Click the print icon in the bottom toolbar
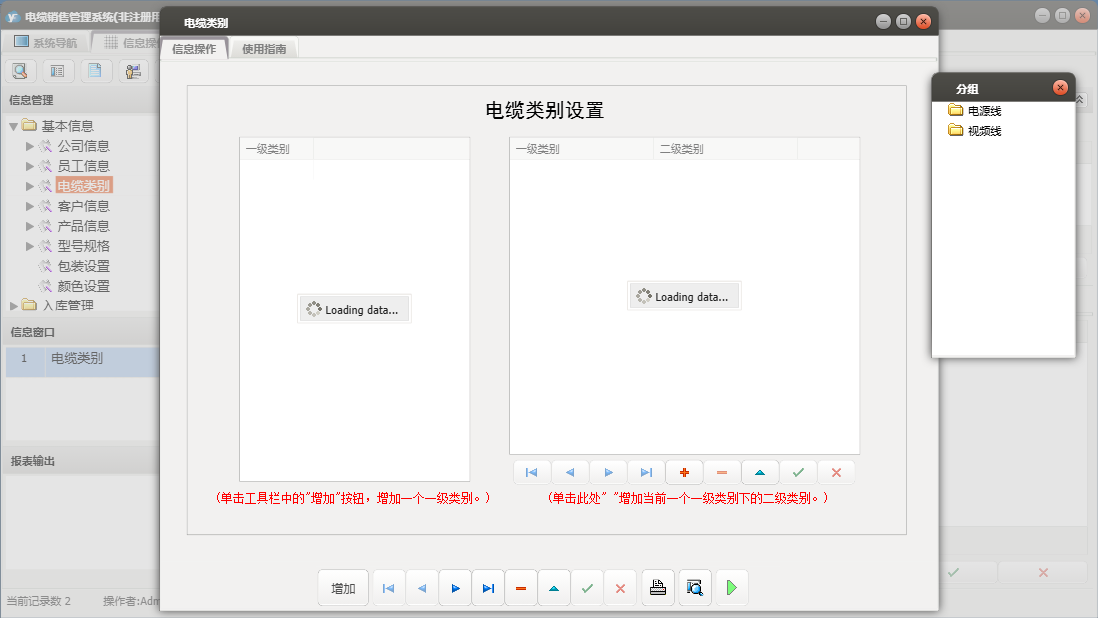Screen dimensions: 1098x618 pos(657,588)
